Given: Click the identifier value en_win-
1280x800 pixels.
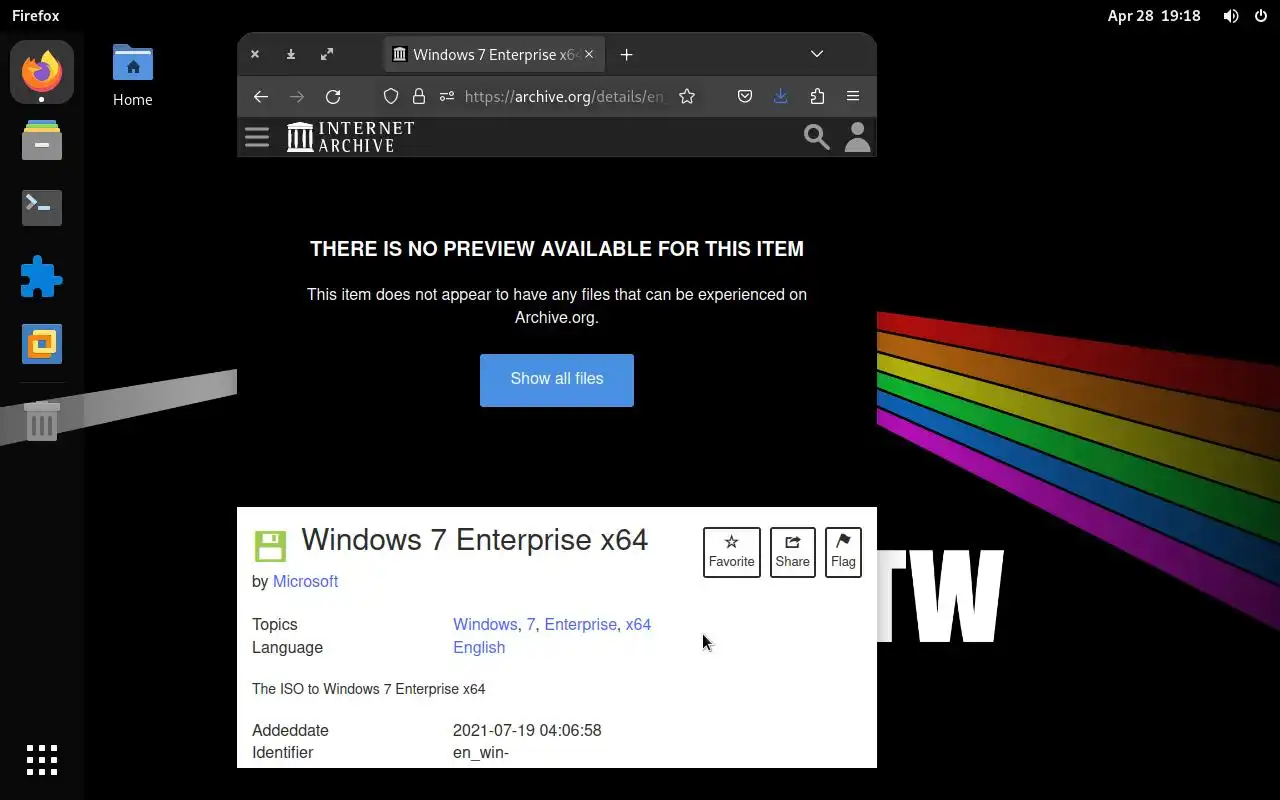Looking at the screenshot, I should point(481,752).
